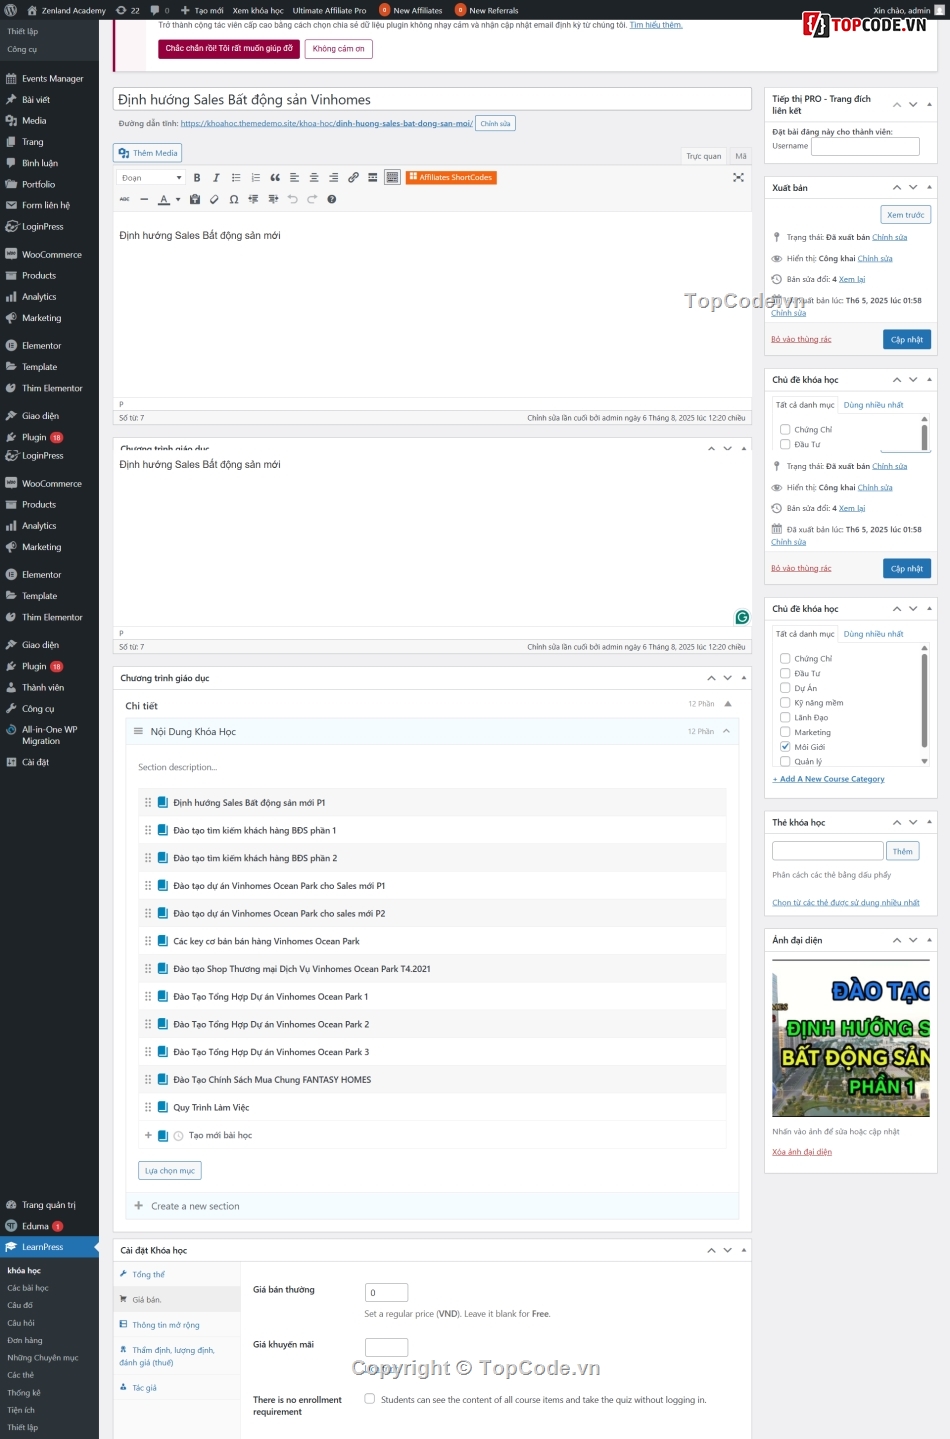The image size is (950, 1439).
Task: Collapse the Nội Dung Khóa Học section
Action: click(726, 731)
